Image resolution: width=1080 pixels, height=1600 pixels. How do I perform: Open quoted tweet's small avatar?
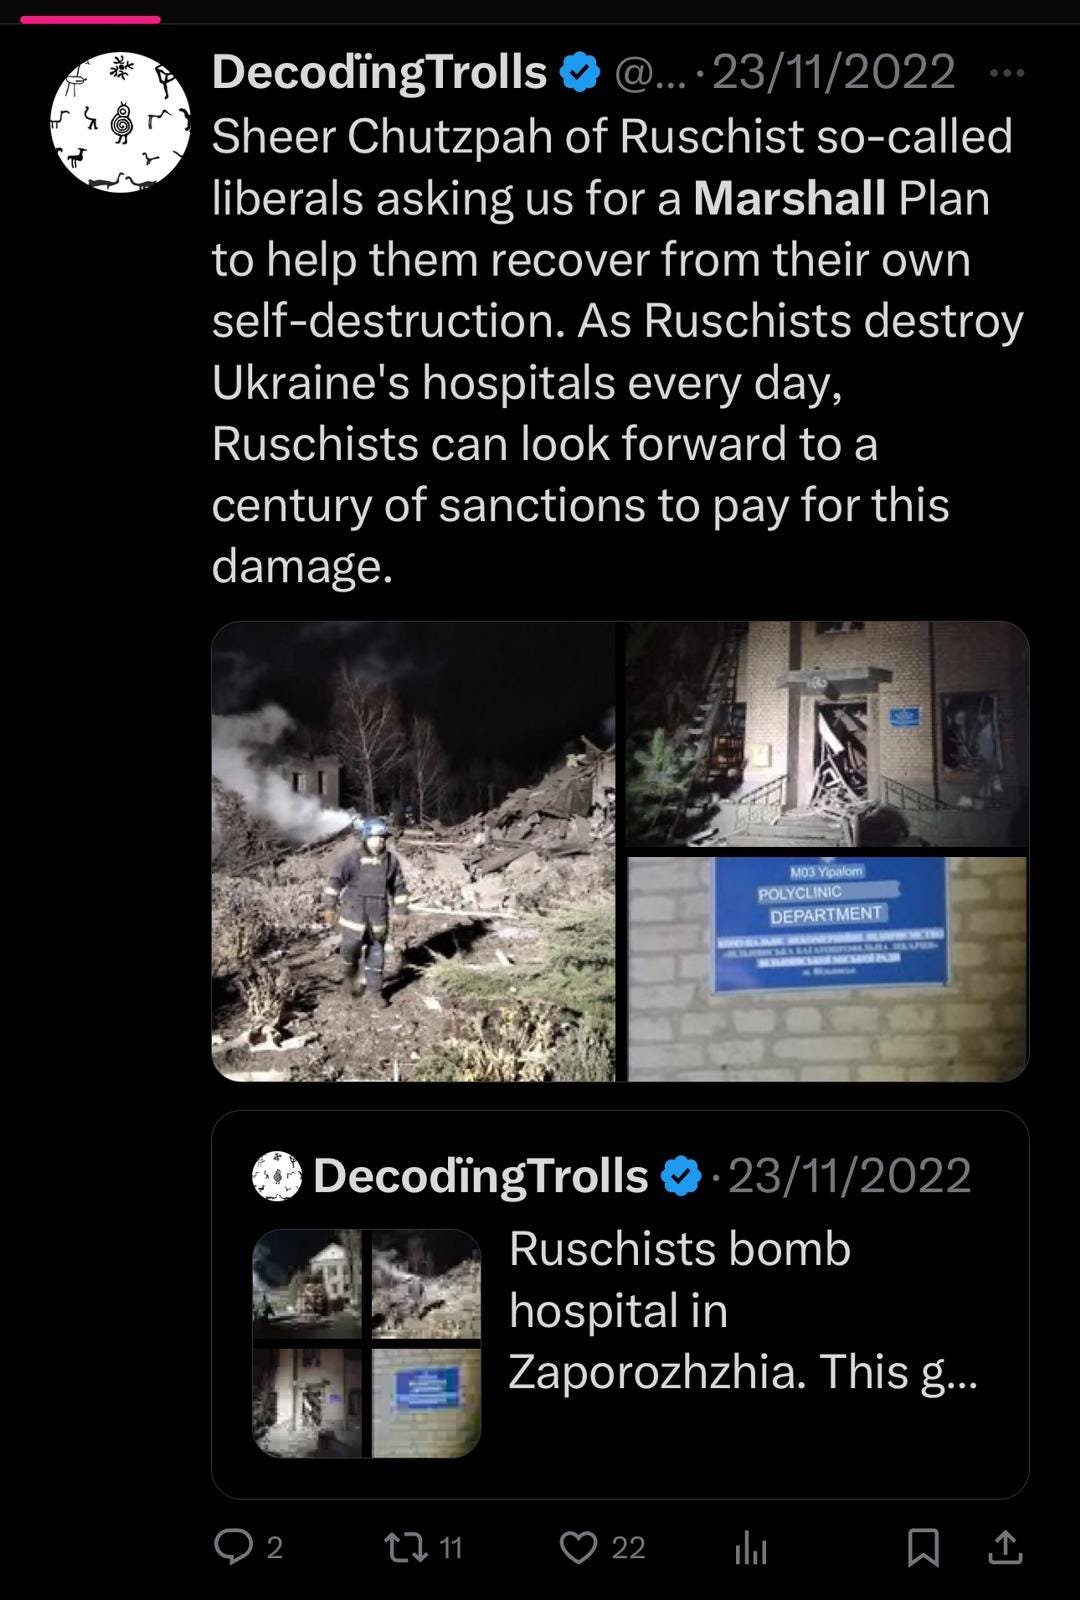click(x=277, y=1176)
